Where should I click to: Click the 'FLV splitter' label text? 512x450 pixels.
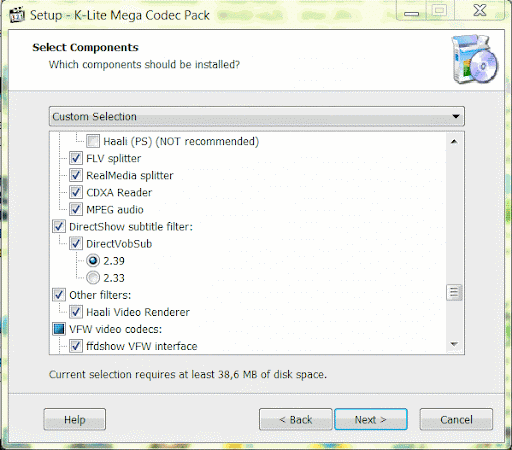tap(114, 159)
